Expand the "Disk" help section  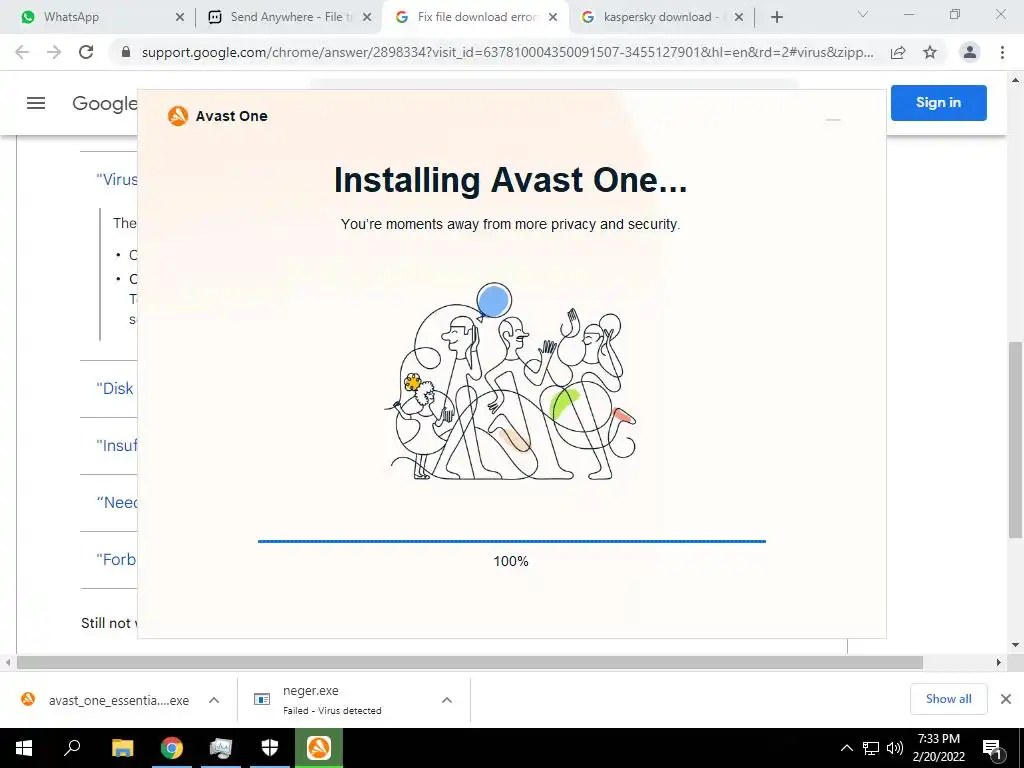pos(115,389)
